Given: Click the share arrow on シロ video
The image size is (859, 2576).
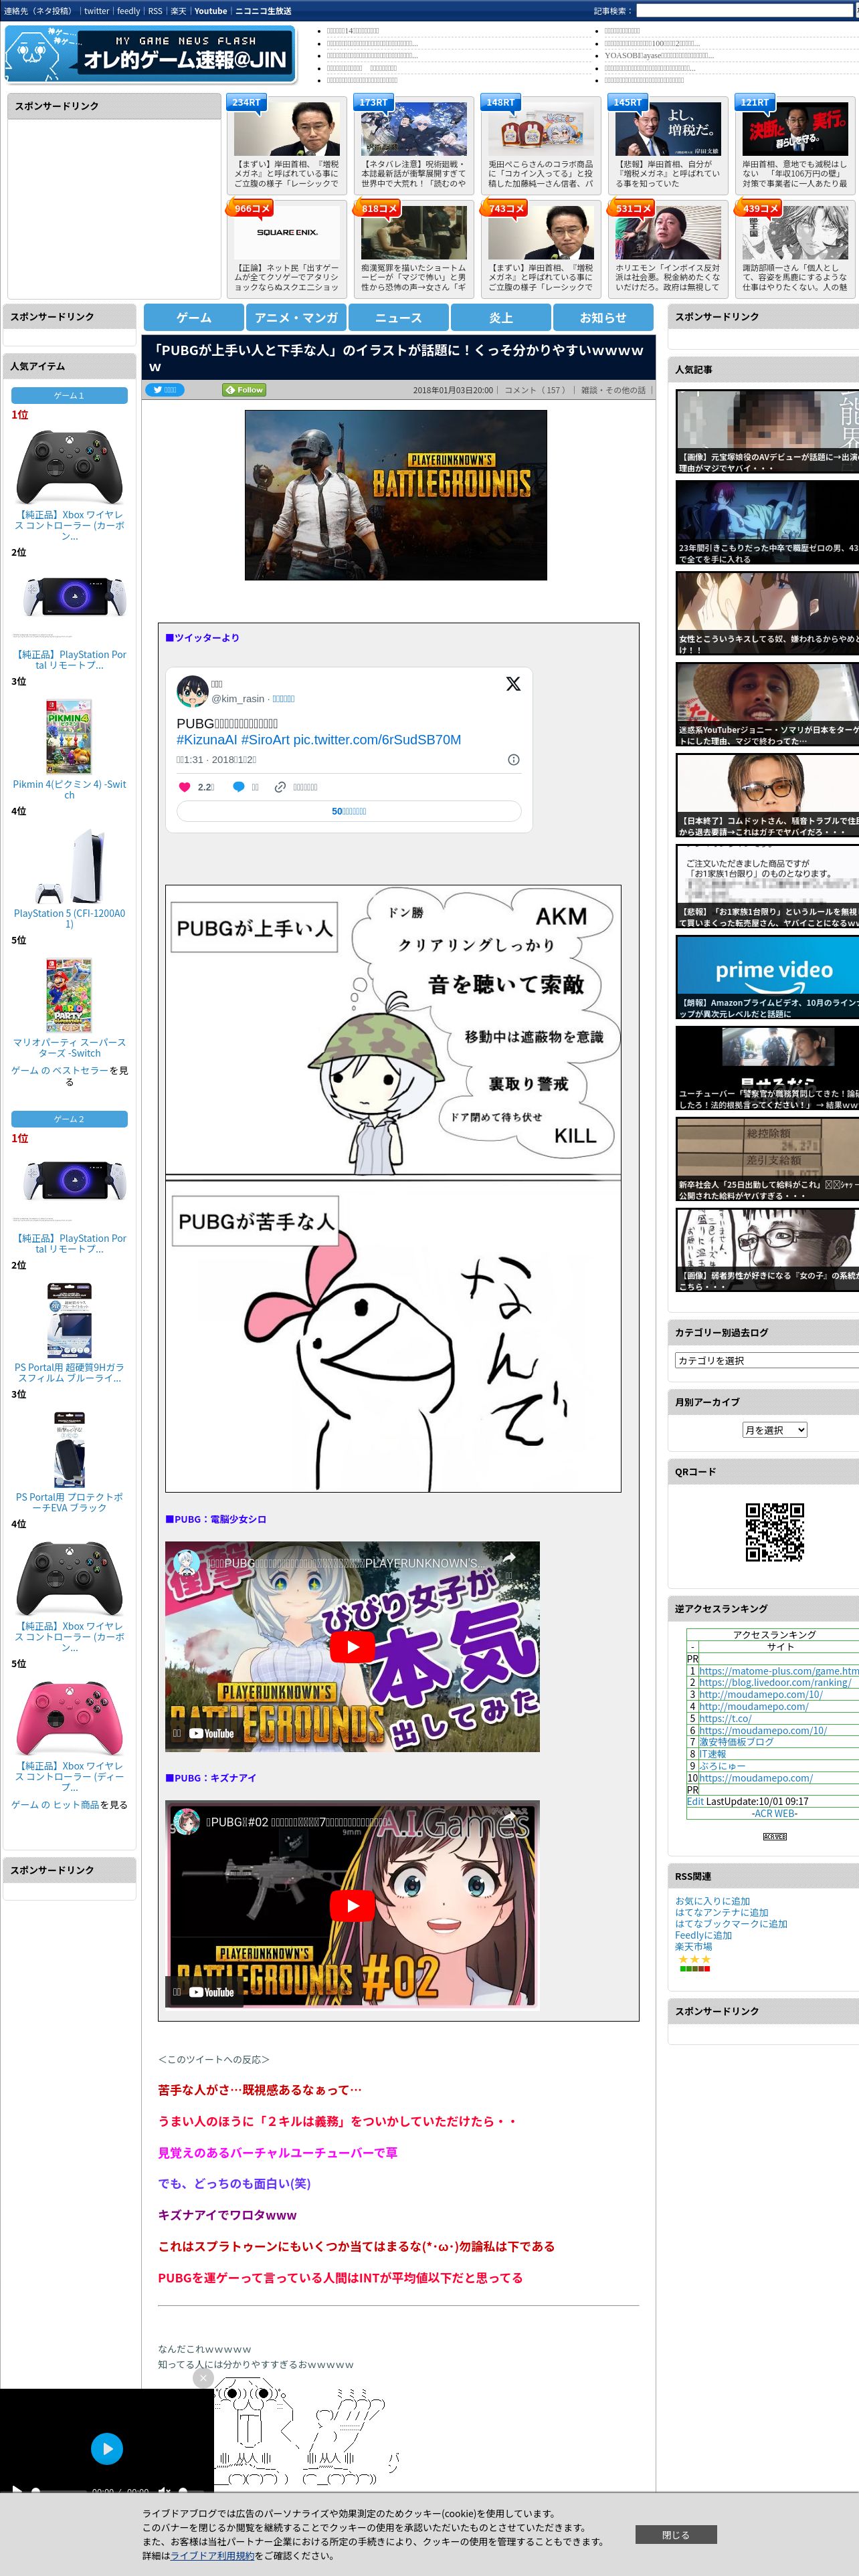Looking at the screenshot, I should point(509,1558).
